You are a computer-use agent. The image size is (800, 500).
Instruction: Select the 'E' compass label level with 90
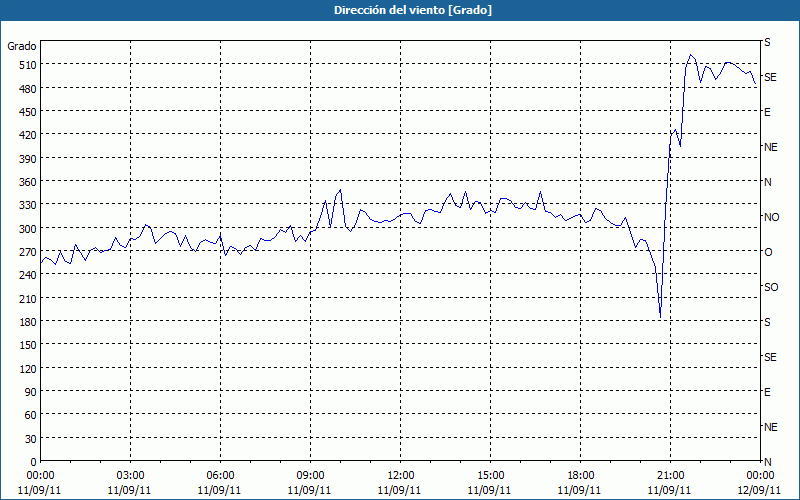point(767,392)
